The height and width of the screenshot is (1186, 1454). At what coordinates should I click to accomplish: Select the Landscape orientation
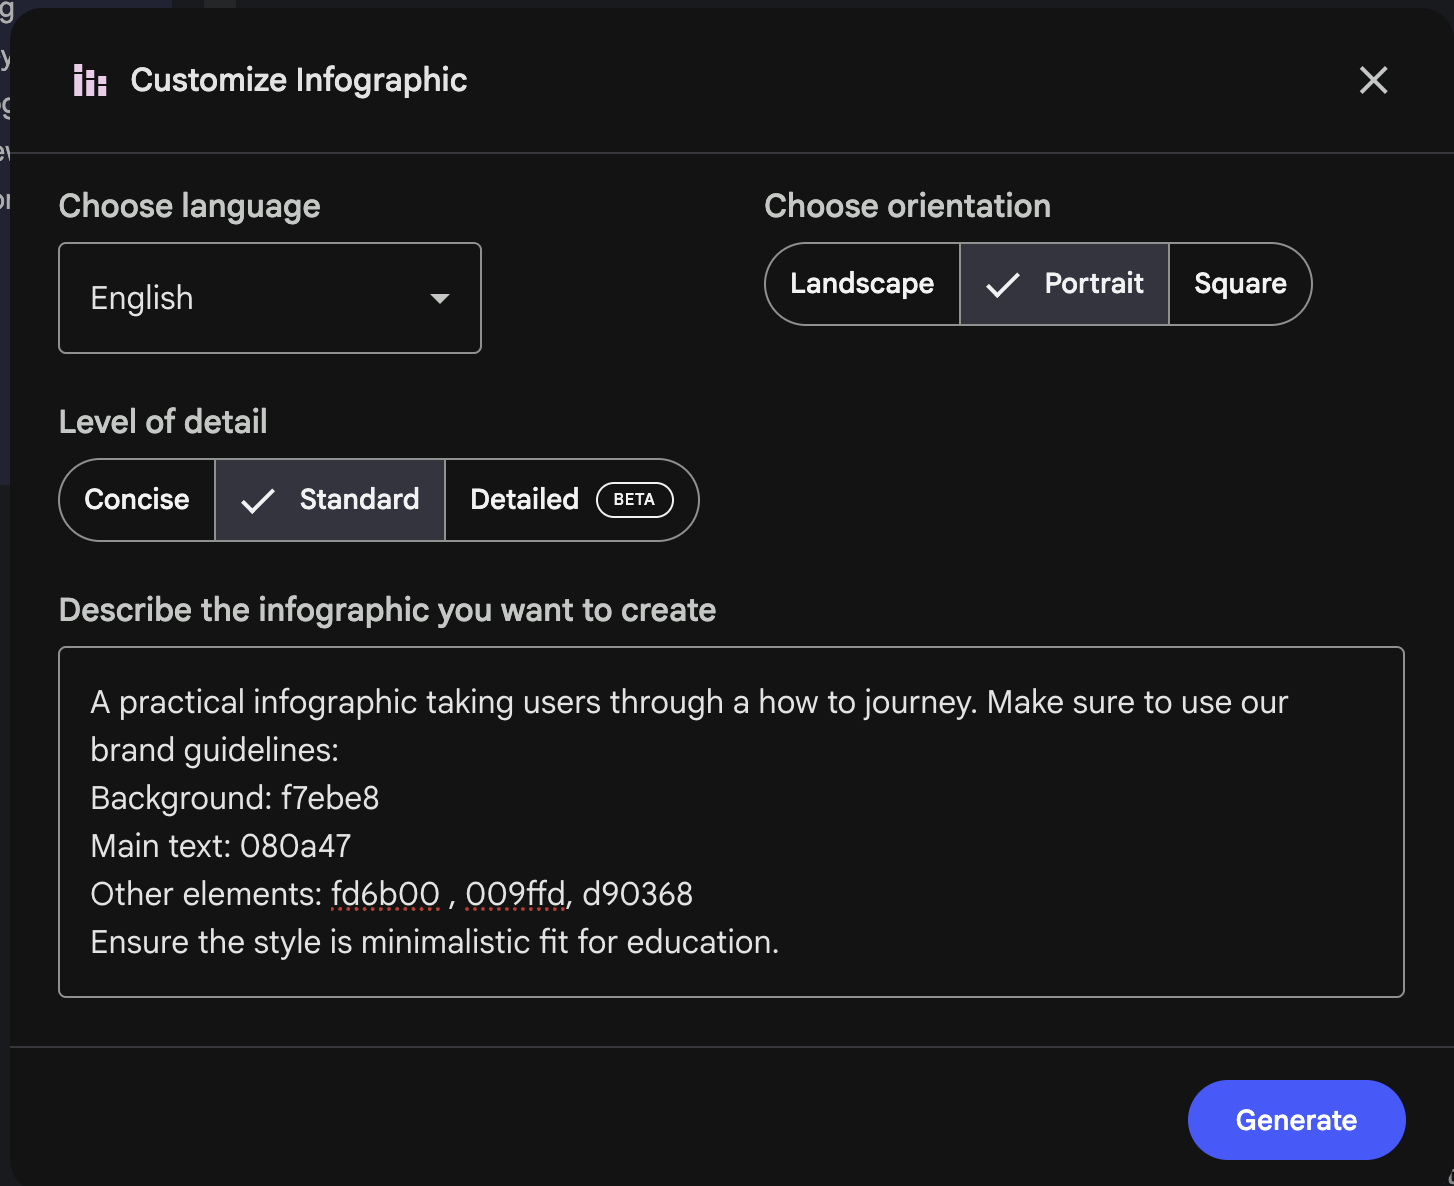tap(861, 284)
